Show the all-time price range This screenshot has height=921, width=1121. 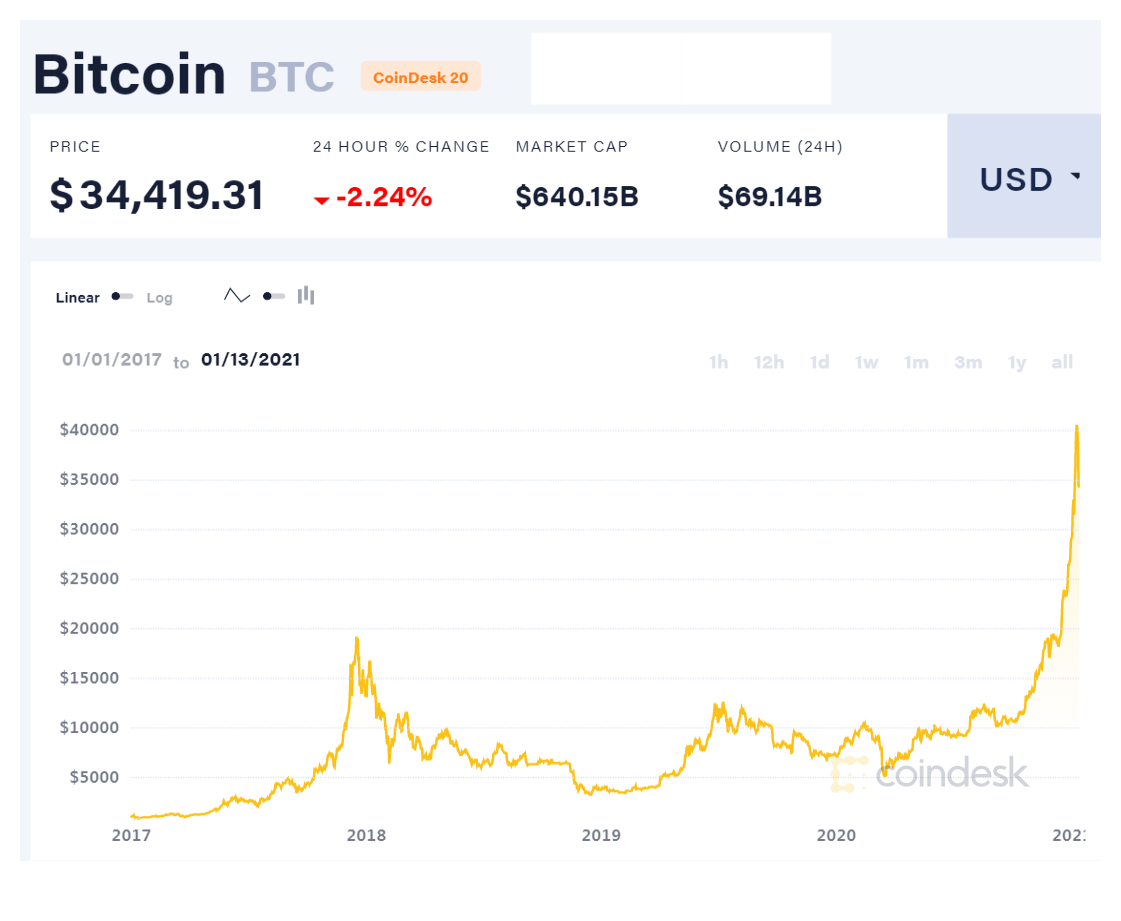click(1062, 362)
